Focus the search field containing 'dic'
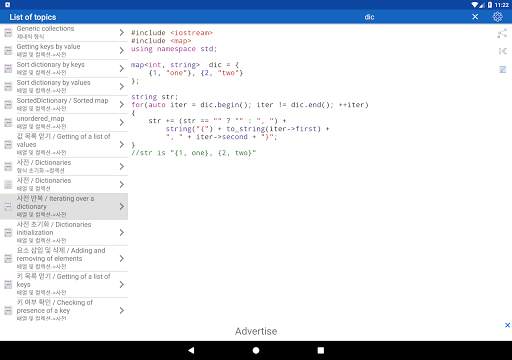 point(369,17)
